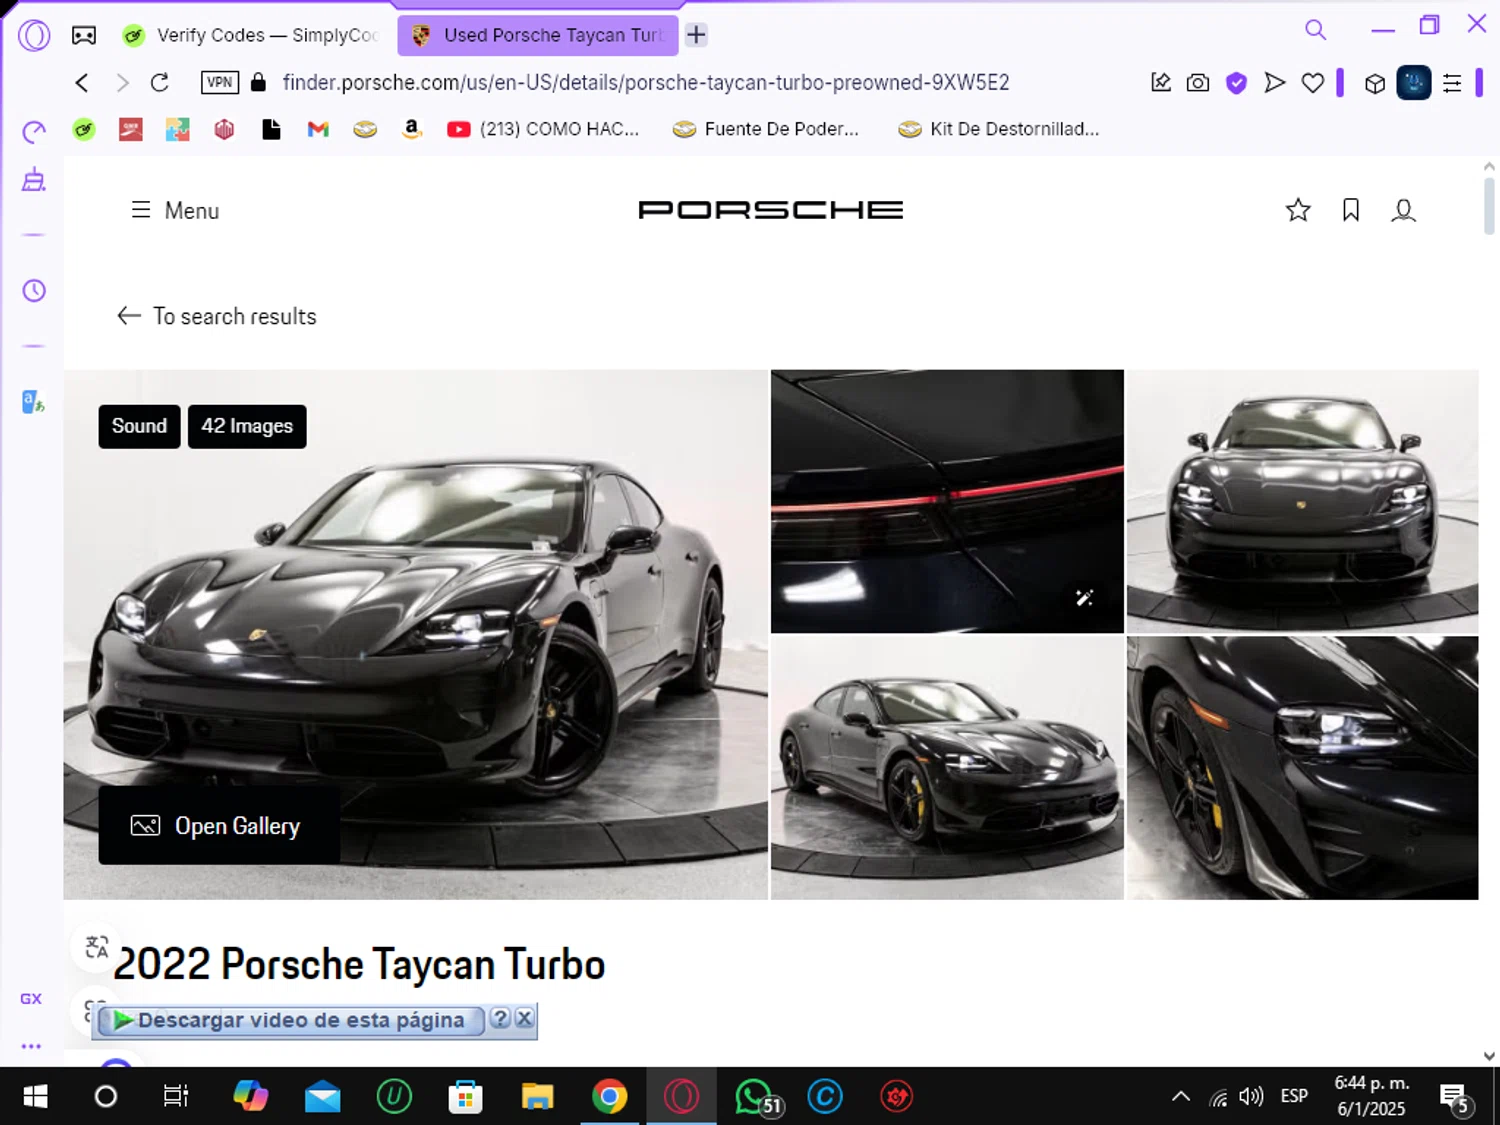Screen dimensions: 1500x1125
Task: Open the taskbar clock 6:44 p. m.
Action: [1371, 1096]
